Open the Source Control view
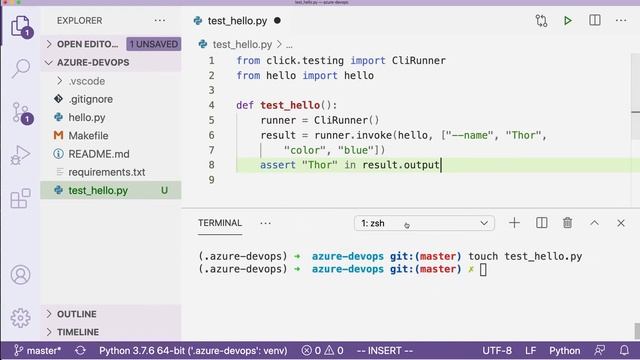 pos(21,113)
